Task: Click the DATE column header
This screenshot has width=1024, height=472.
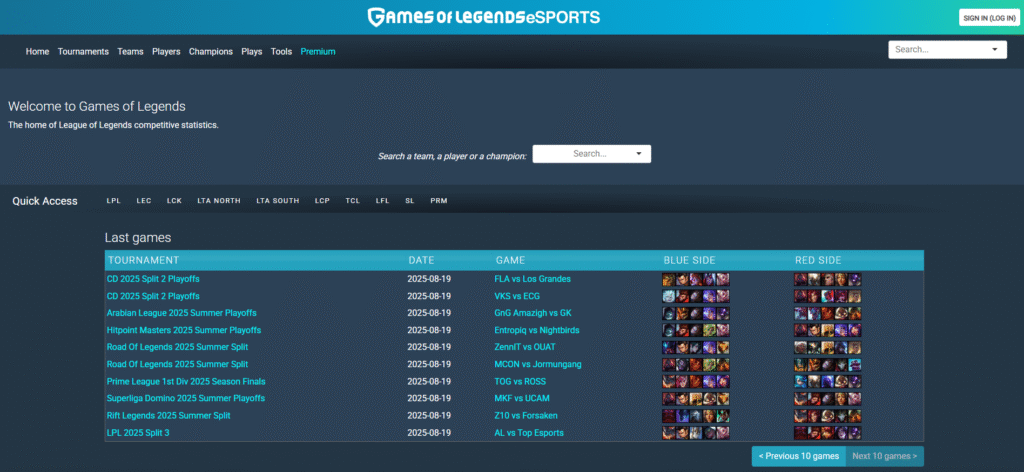Action: point(421,260)
